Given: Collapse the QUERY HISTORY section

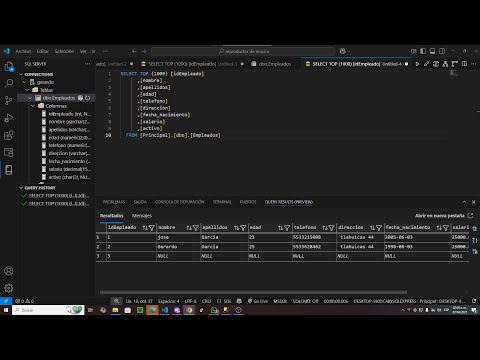Looking at the screenshot, I should point(21,188).
